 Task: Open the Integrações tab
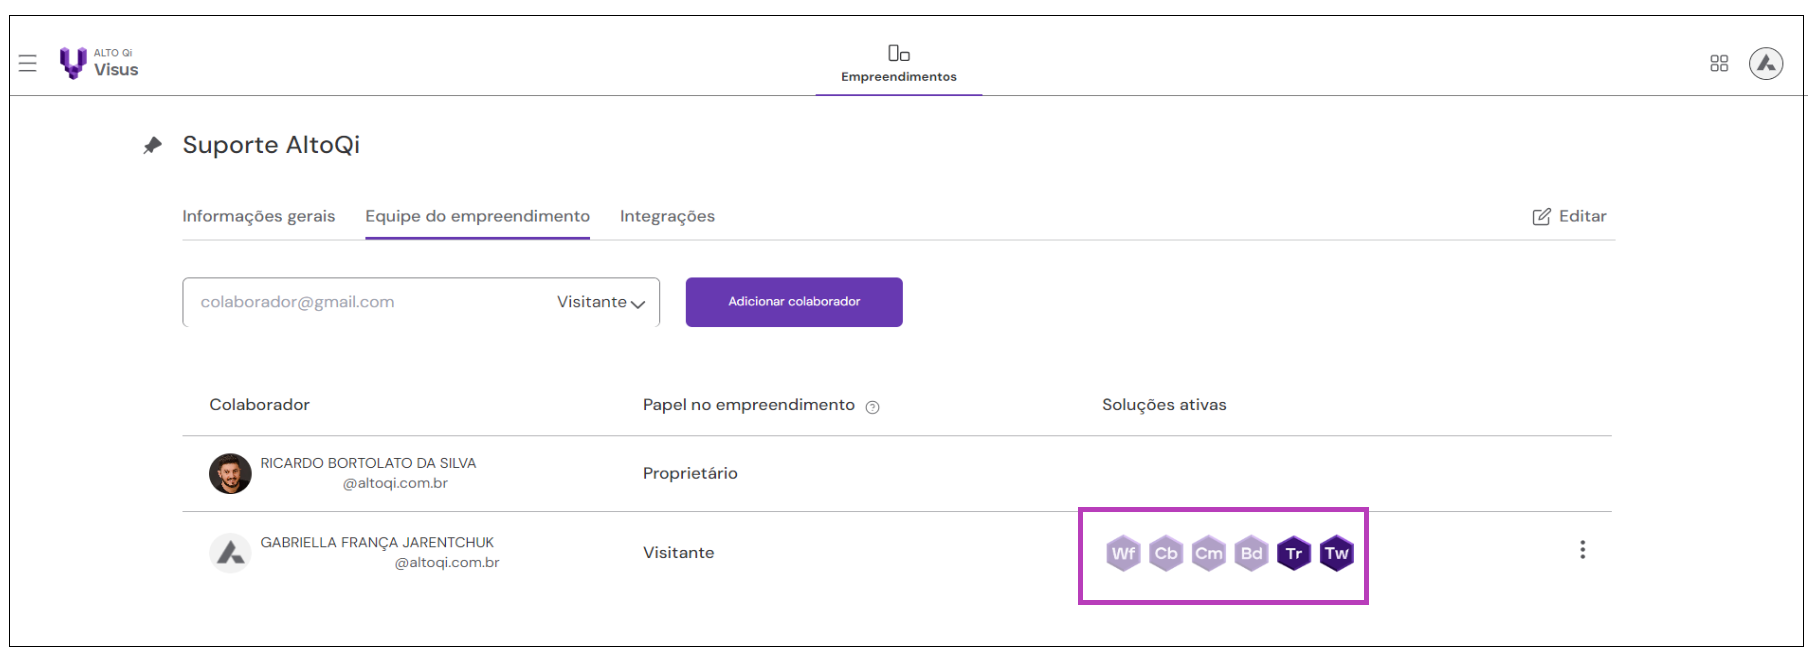[x=667, y=216]
